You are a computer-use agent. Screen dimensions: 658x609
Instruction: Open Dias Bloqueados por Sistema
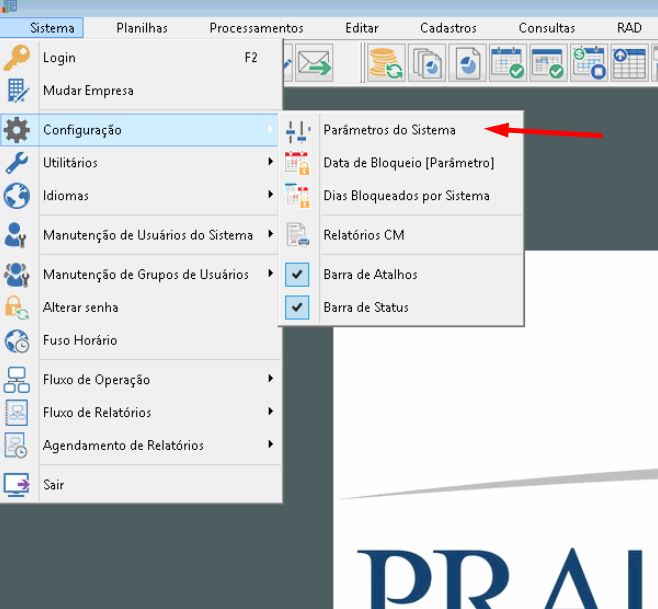401,196
